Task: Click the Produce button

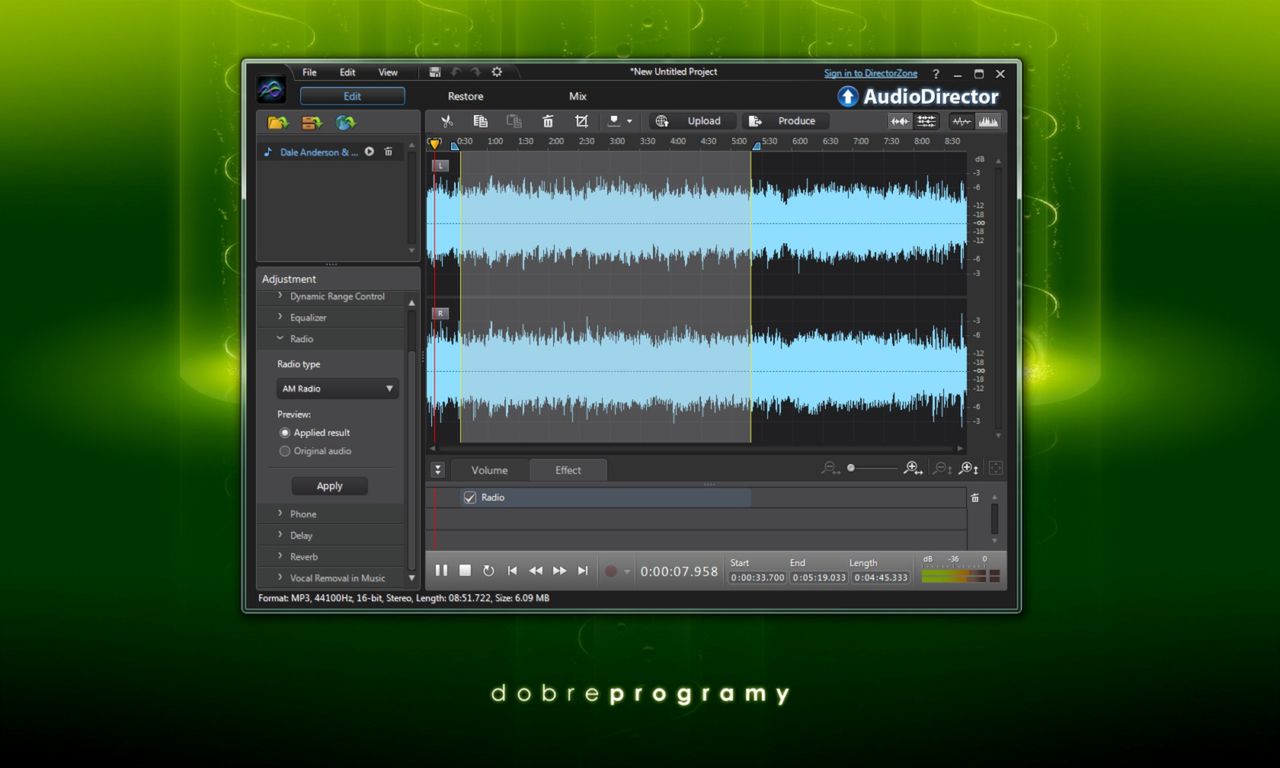Action: 786,121
